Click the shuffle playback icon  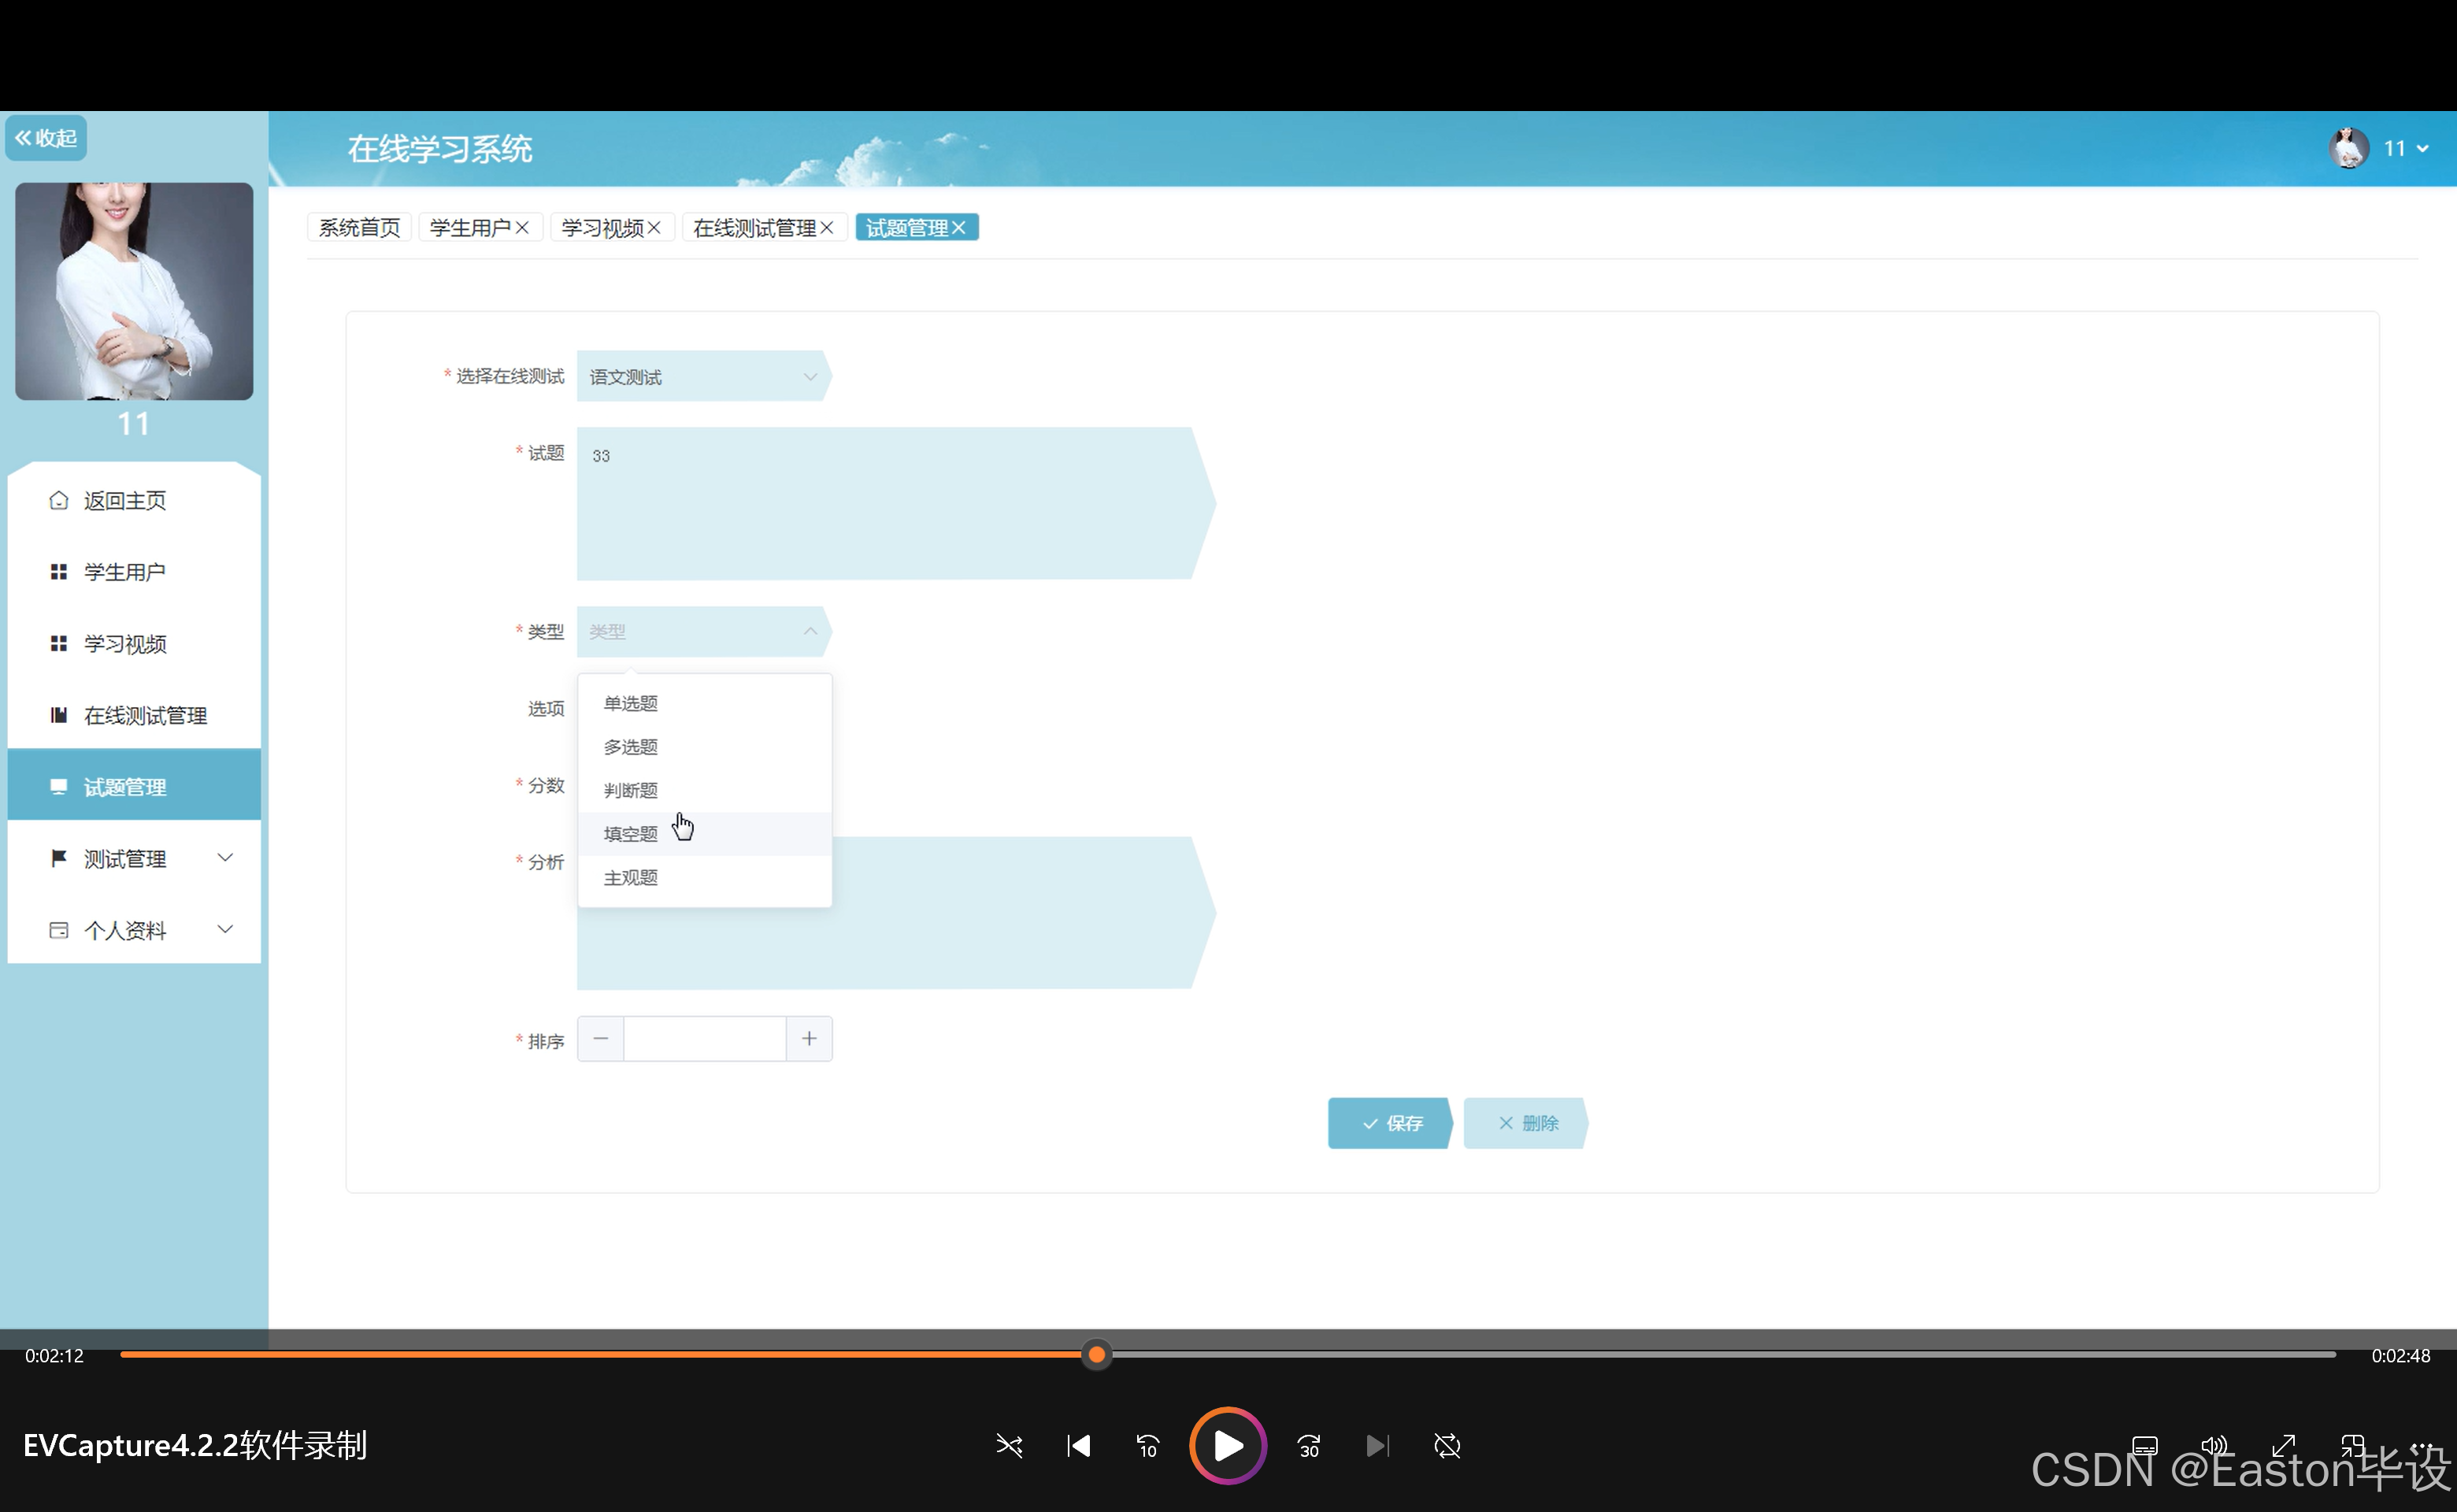point(1009,1446)
